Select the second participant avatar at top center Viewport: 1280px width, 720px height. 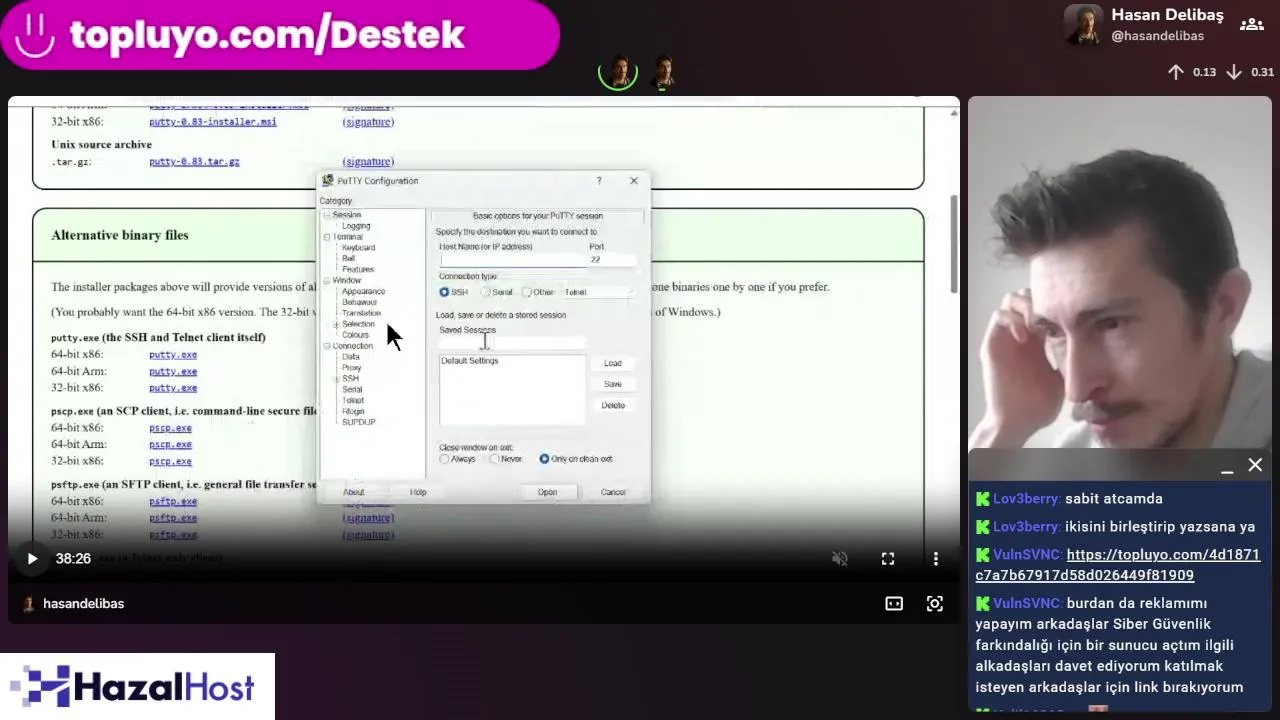click(x=663, y=72)
